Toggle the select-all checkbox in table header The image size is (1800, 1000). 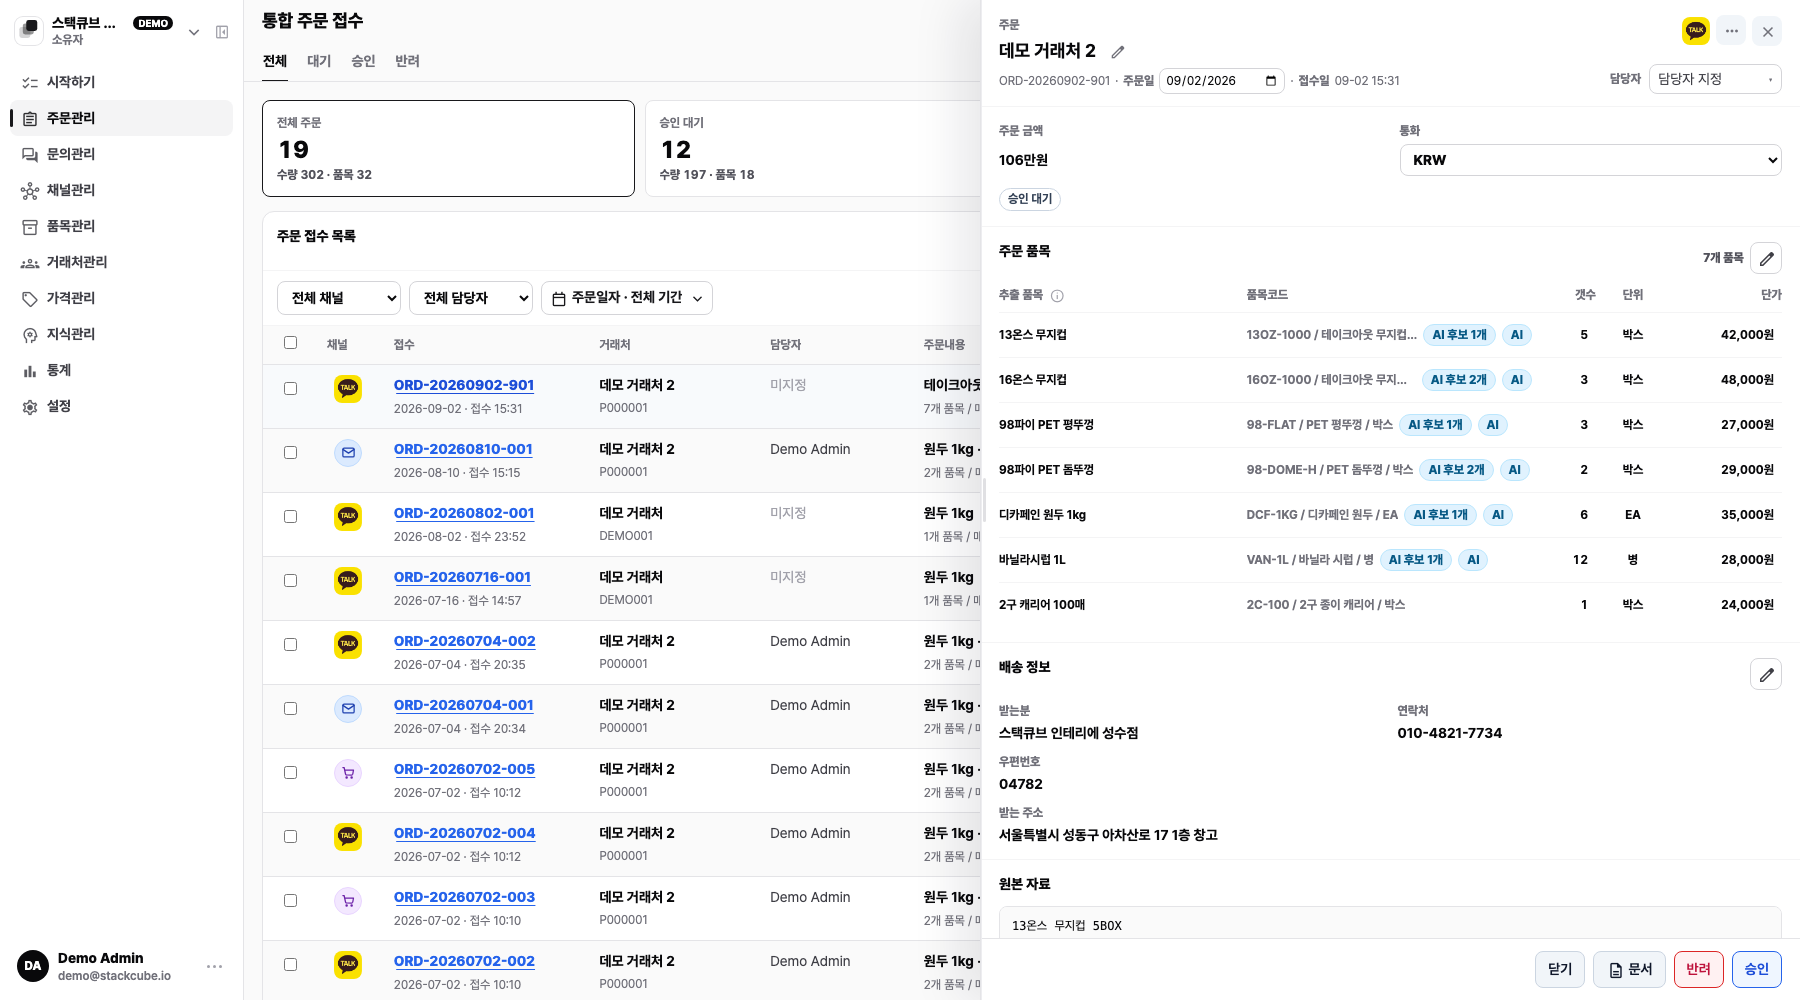pos(290,342)
